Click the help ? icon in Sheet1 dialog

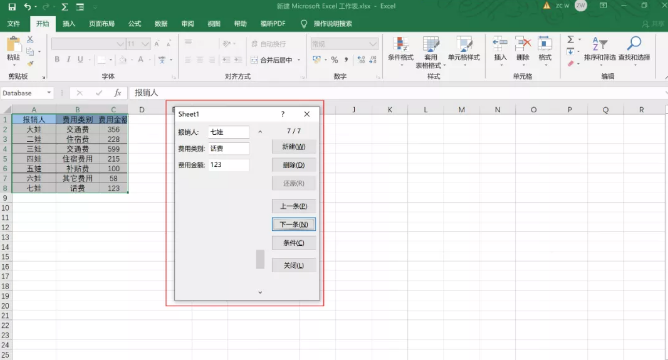tap(282, 114)
